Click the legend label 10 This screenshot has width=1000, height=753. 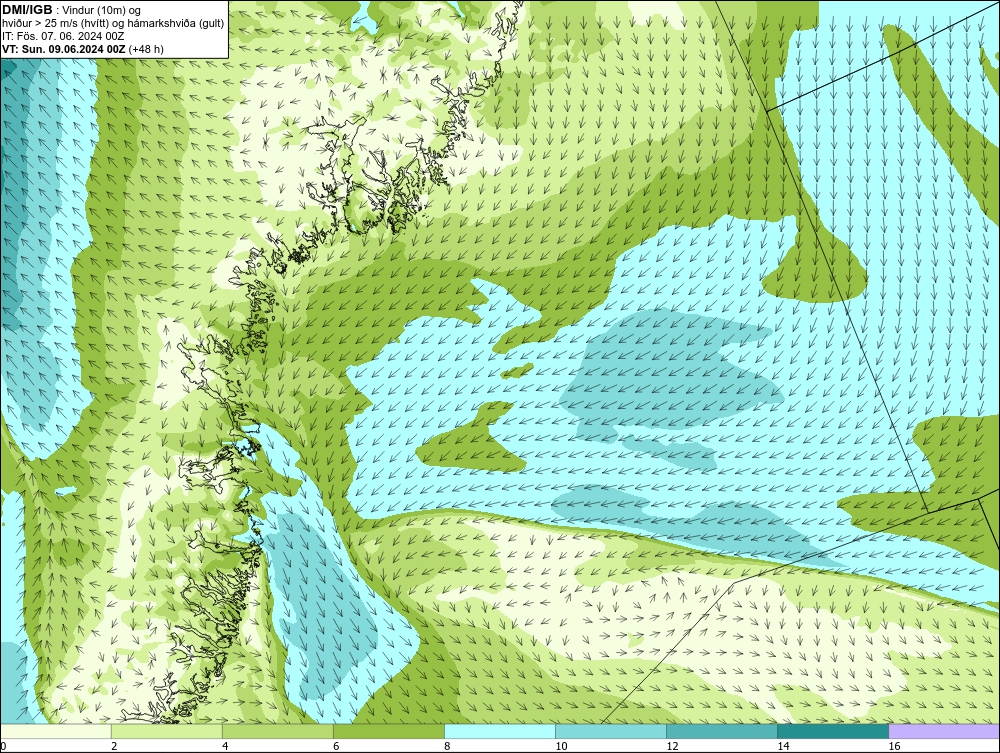tap(561, 746)
